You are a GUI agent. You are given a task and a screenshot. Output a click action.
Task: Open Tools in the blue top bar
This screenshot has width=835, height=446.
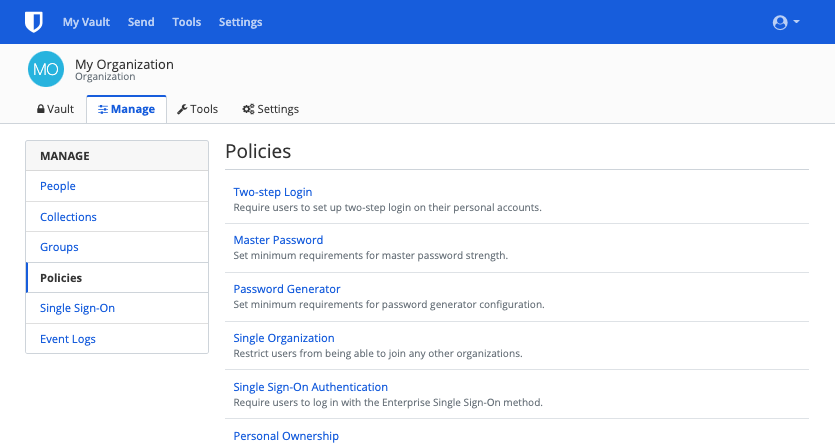[186, 22]
